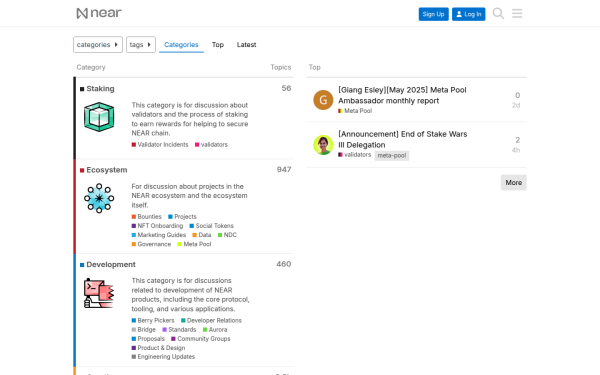Viewport: 600px width, 375px height.
Task: Open the Data subcategory
Action: coord(202,235)
